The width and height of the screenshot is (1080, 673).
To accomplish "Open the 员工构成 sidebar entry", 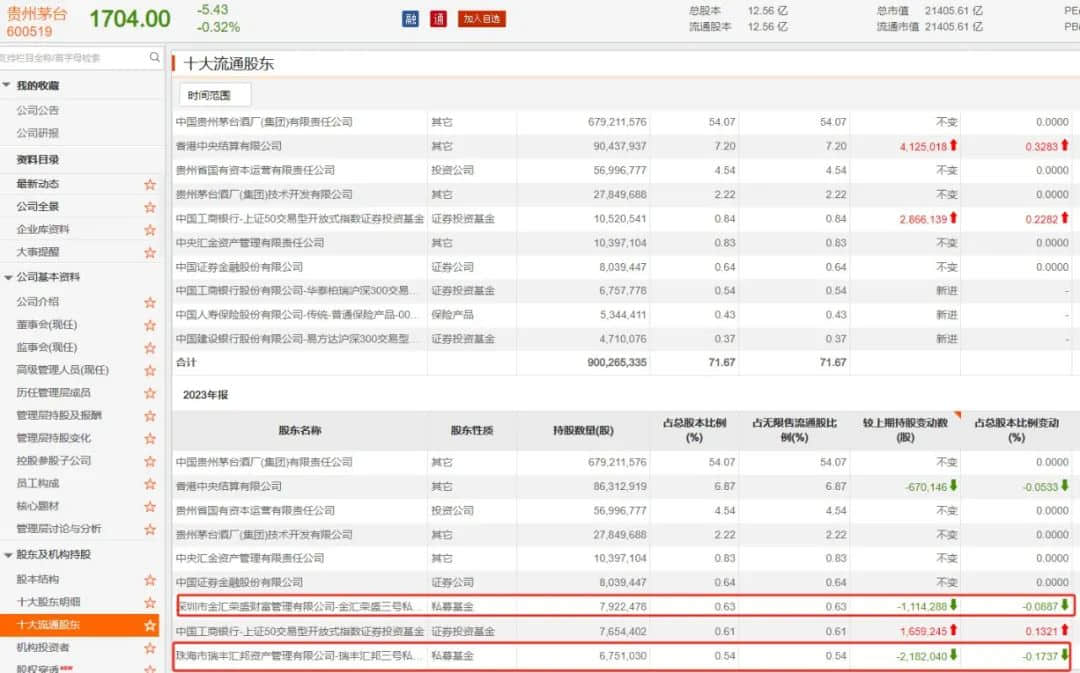I will pyautogui.click(x=38, y=484).
